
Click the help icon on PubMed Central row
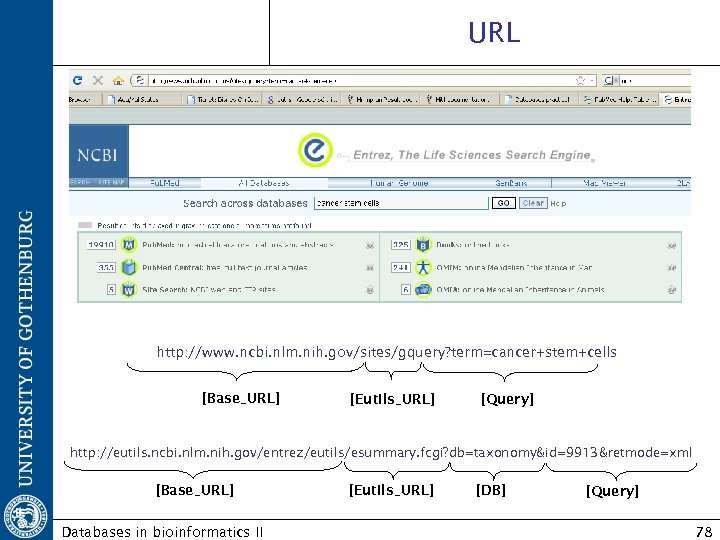370,268
